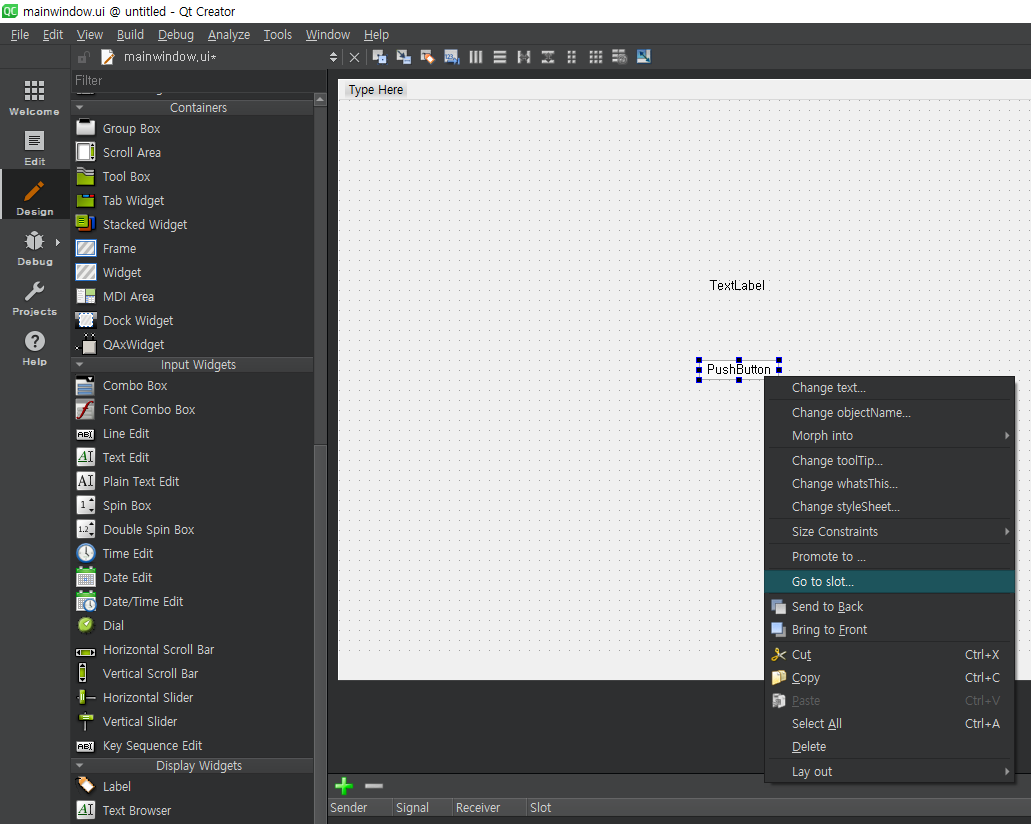Image resolution: width=1031 pixels, height=824 pixels.
Task: Click the TextLabel on the form
Action: (737, 285)
